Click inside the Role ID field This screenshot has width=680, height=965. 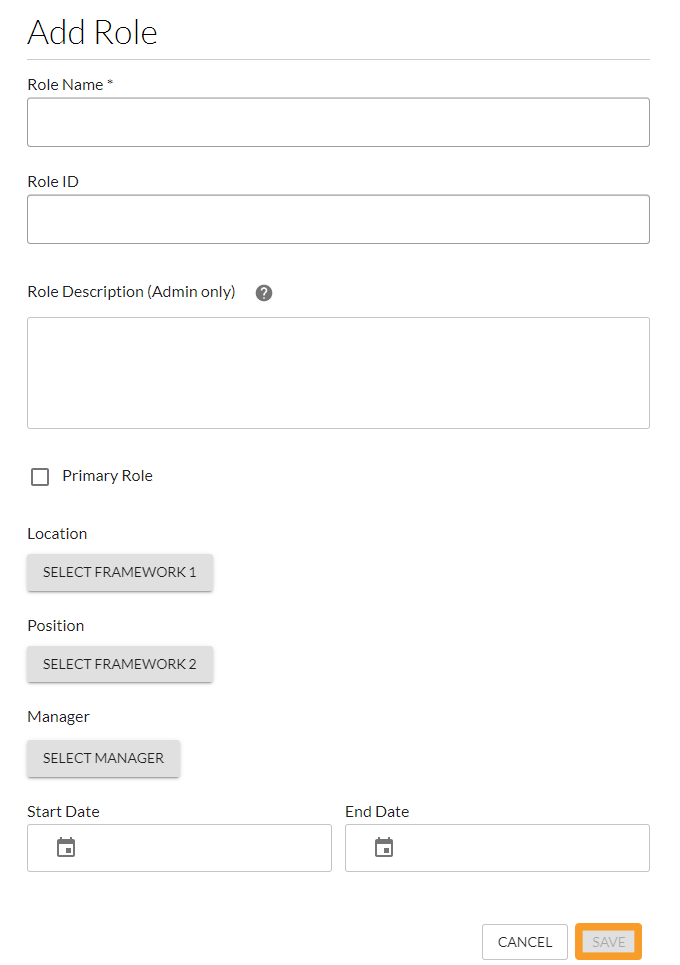point(338,218)
